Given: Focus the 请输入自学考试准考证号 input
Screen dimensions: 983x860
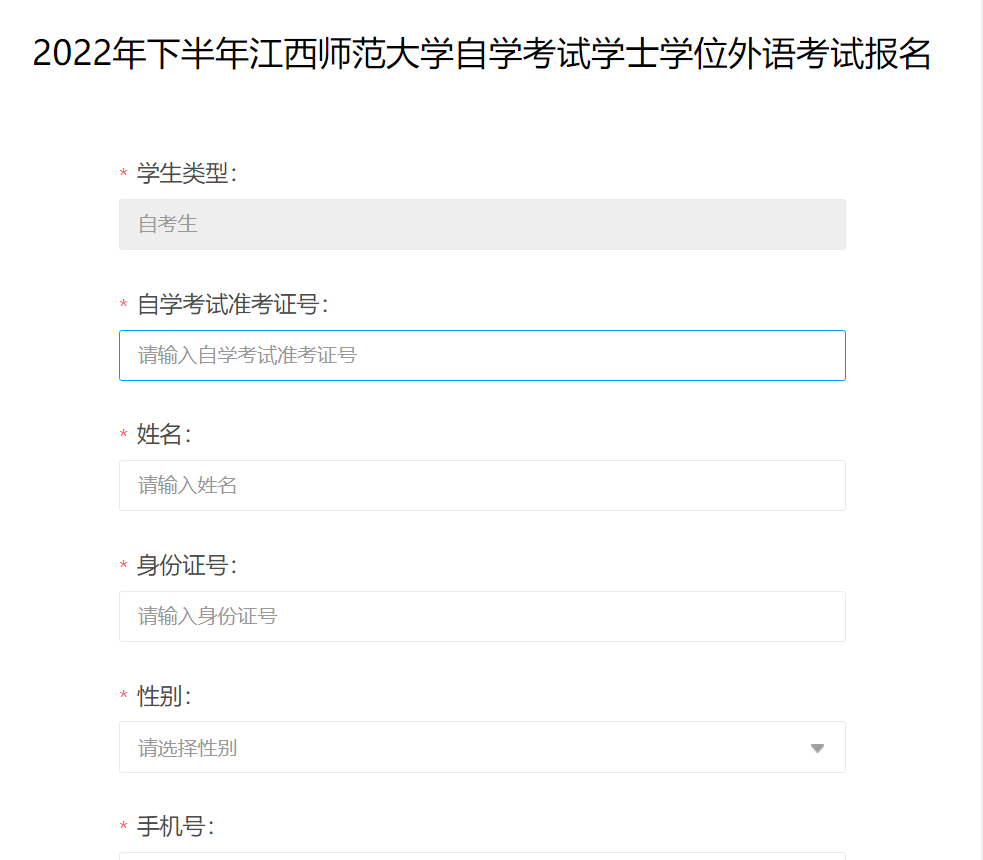Looking at the screenshot, I should (482, 355).
